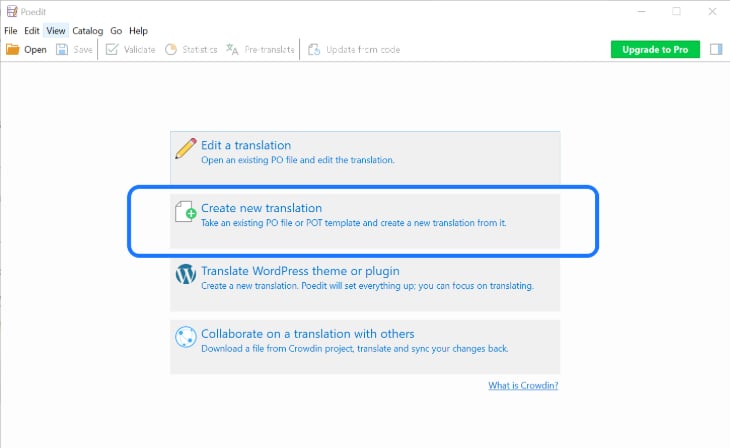Click the Validate checkmark icon
Screen dimensions: 730x448
click(112, 49)
